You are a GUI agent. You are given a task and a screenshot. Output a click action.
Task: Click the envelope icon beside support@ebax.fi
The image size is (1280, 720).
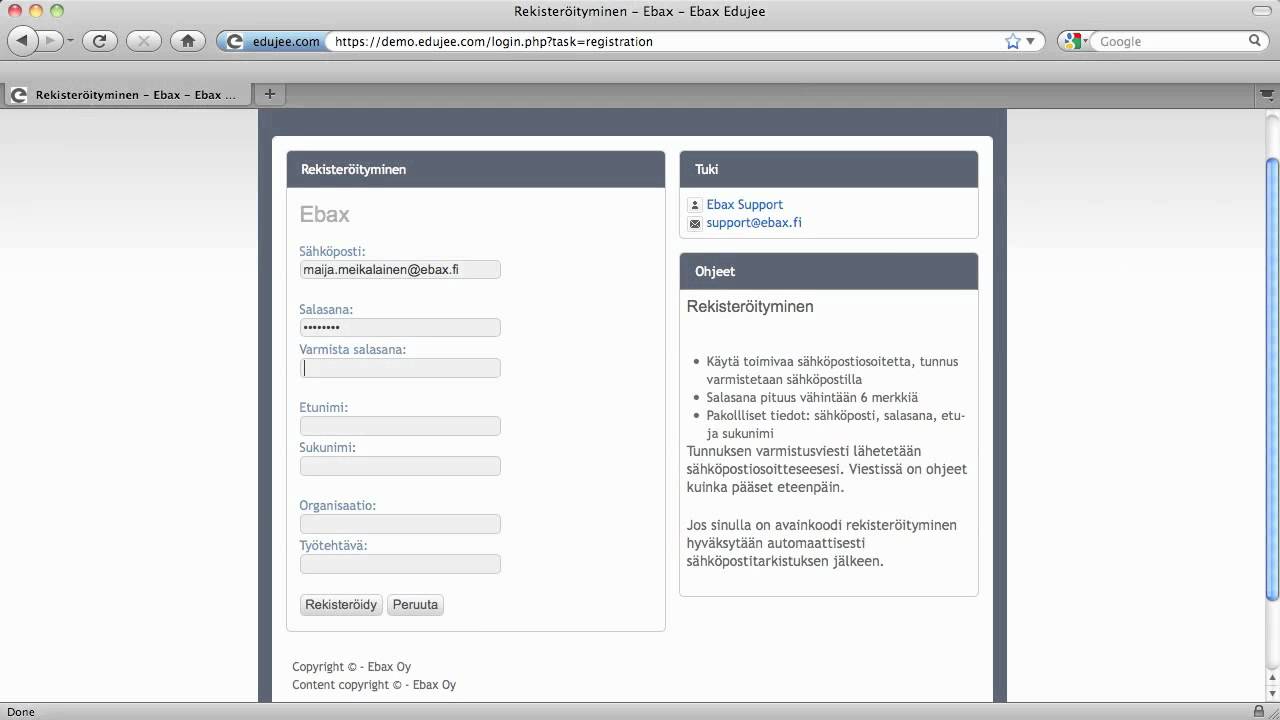695,223
